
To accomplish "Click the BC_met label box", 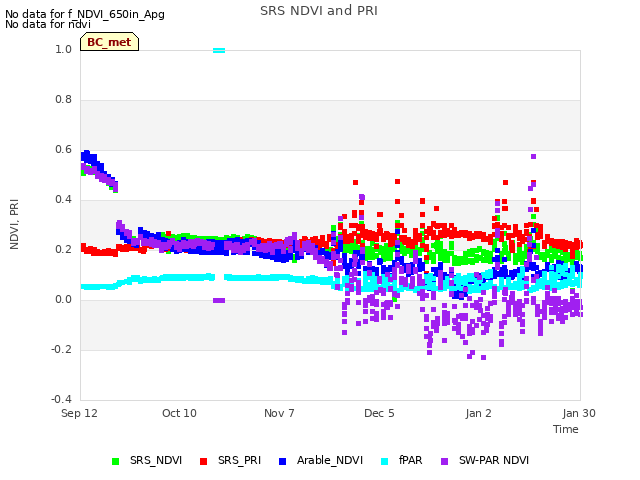I will pos(109,42).
